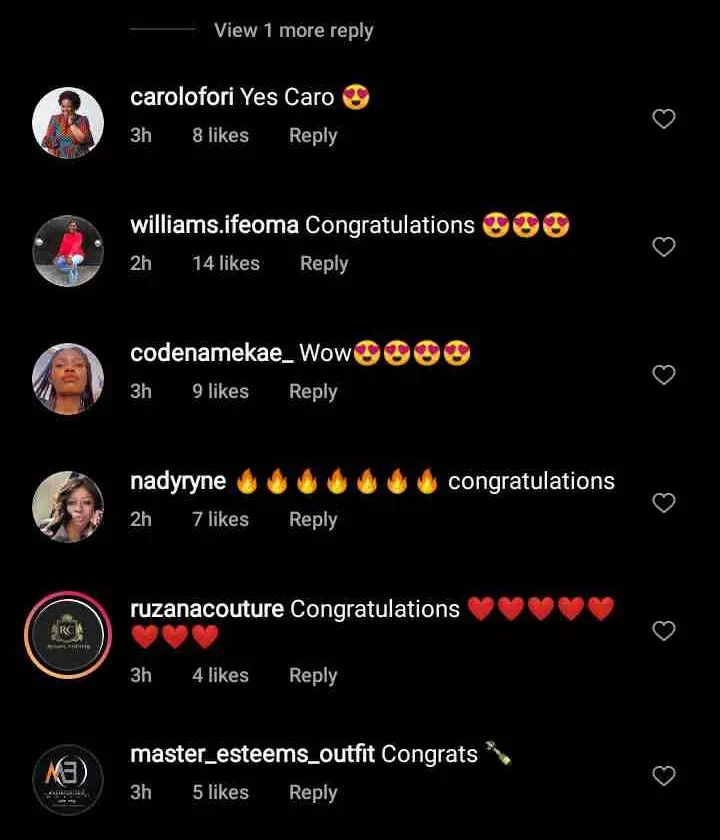The image size is (720, 840).
Task: Reply to nadyryne's fire emoji comment
Action: tap(313, 520)
